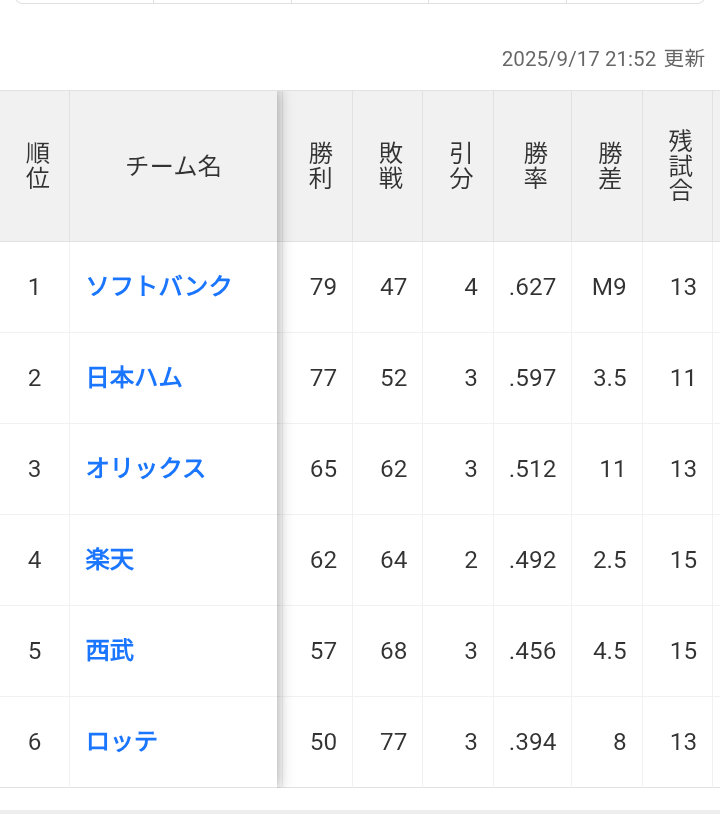Open the 楽天 team link
Viewport: 720px width, 814px height.
(x=110, y=560)
